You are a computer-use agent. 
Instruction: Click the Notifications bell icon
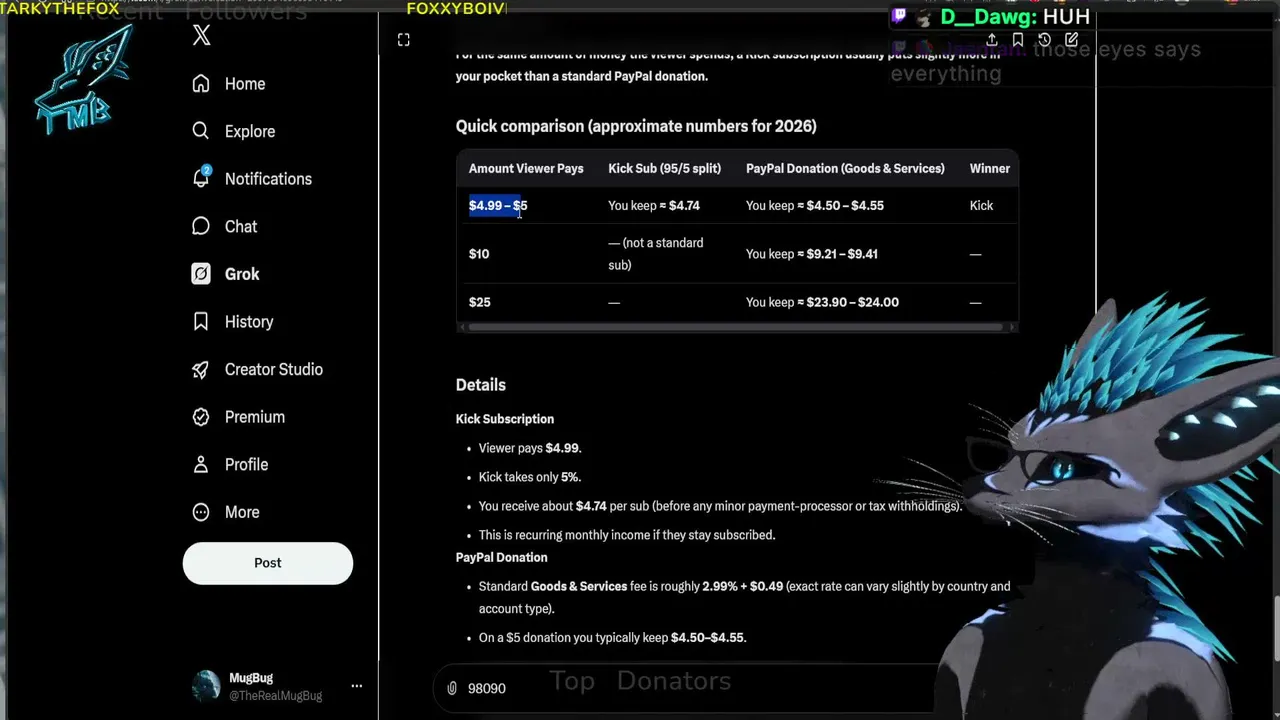(x=201, y=178)
